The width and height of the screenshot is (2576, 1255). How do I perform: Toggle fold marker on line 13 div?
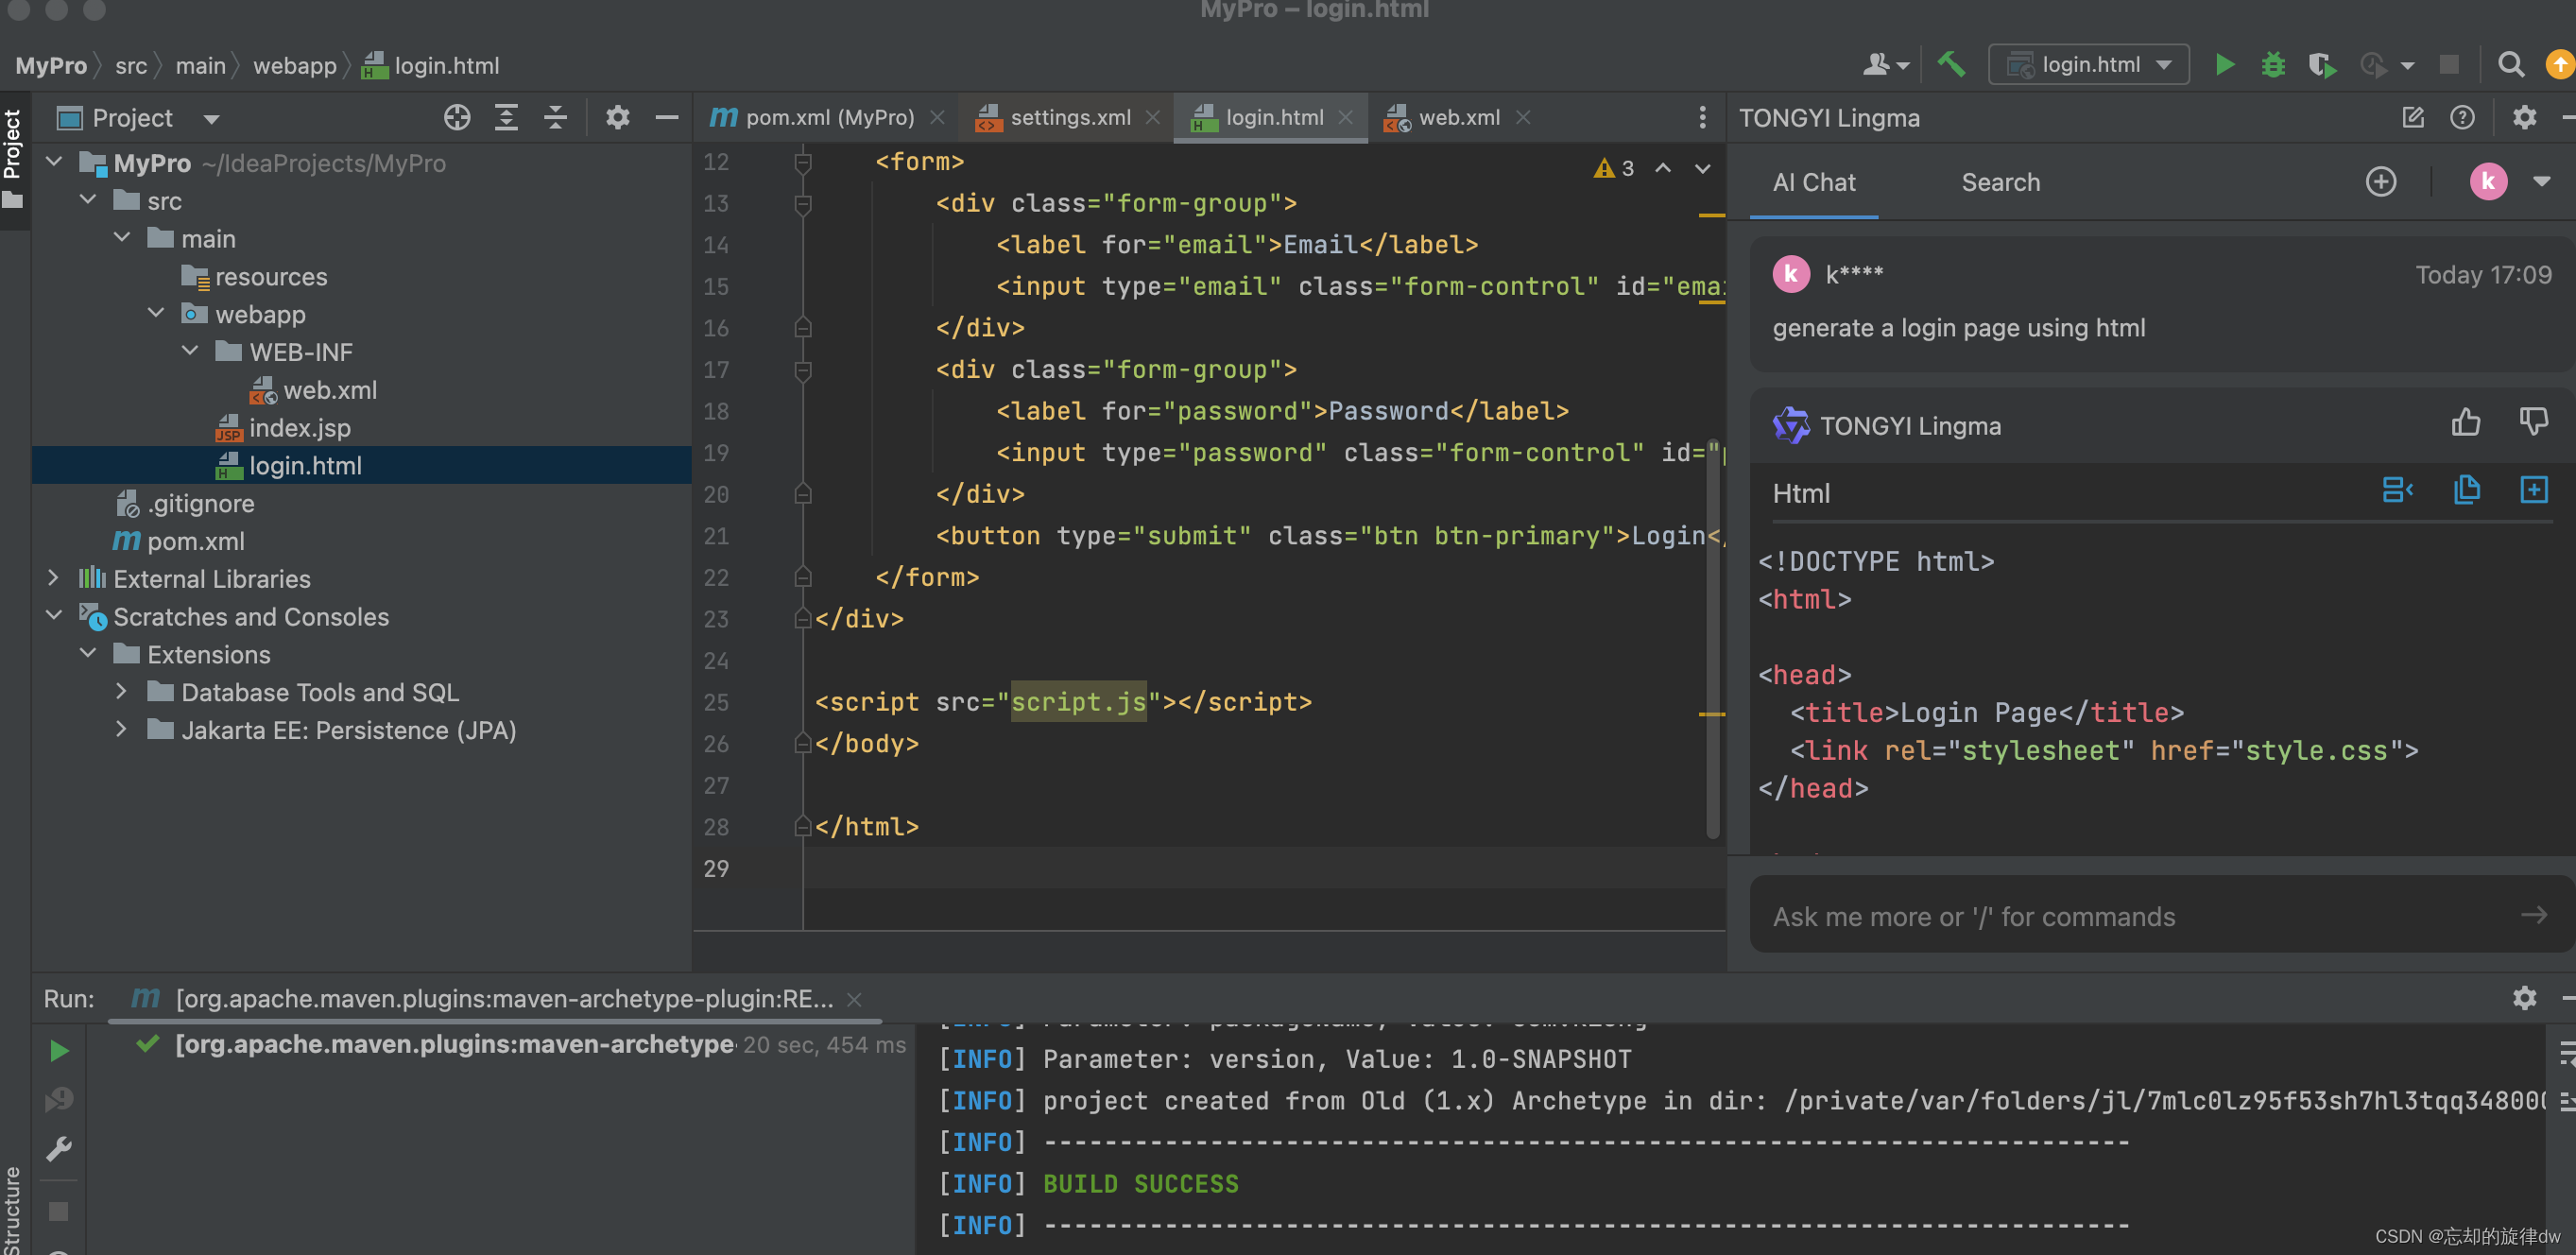pyautogui.click(x=802, y=204)
